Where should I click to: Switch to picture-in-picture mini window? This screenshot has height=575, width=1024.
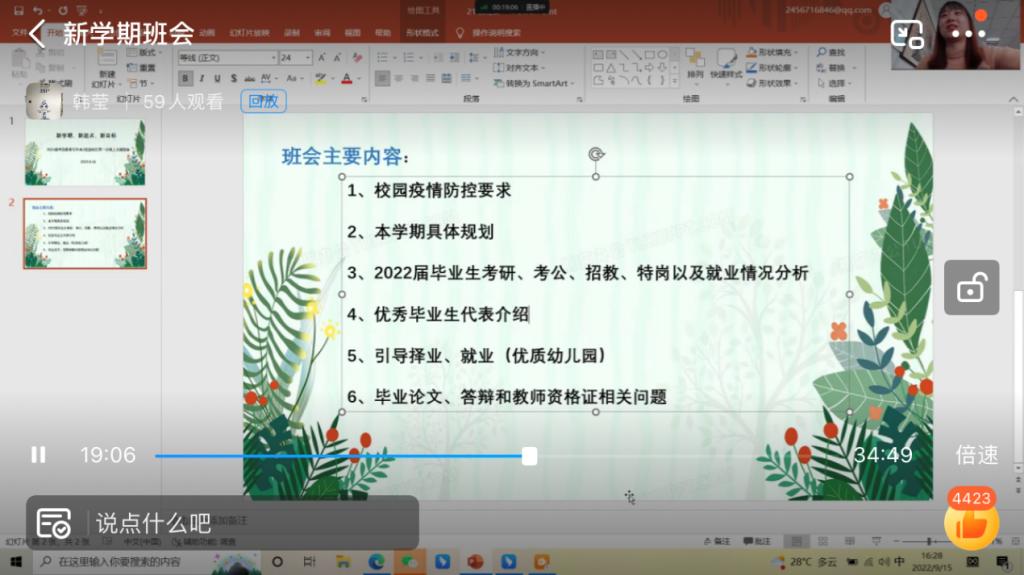[x=907, y=34]
